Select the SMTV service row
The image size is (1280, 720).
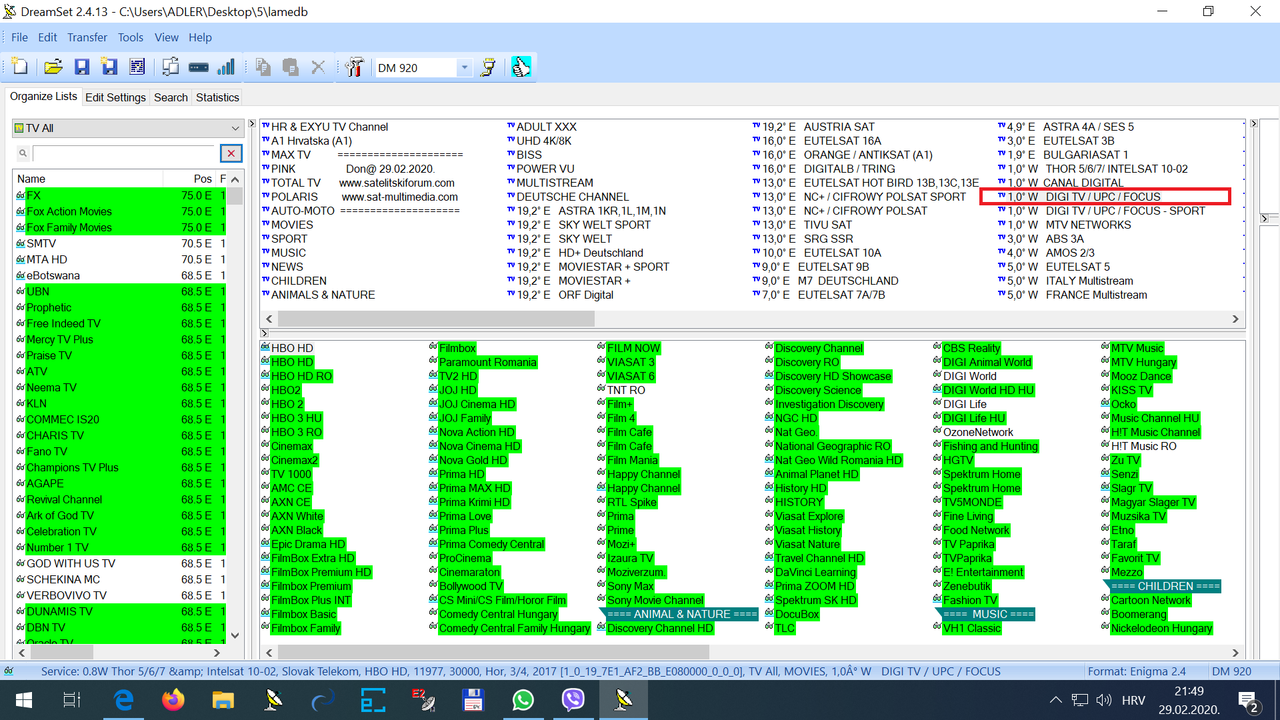tap(119, 244)
